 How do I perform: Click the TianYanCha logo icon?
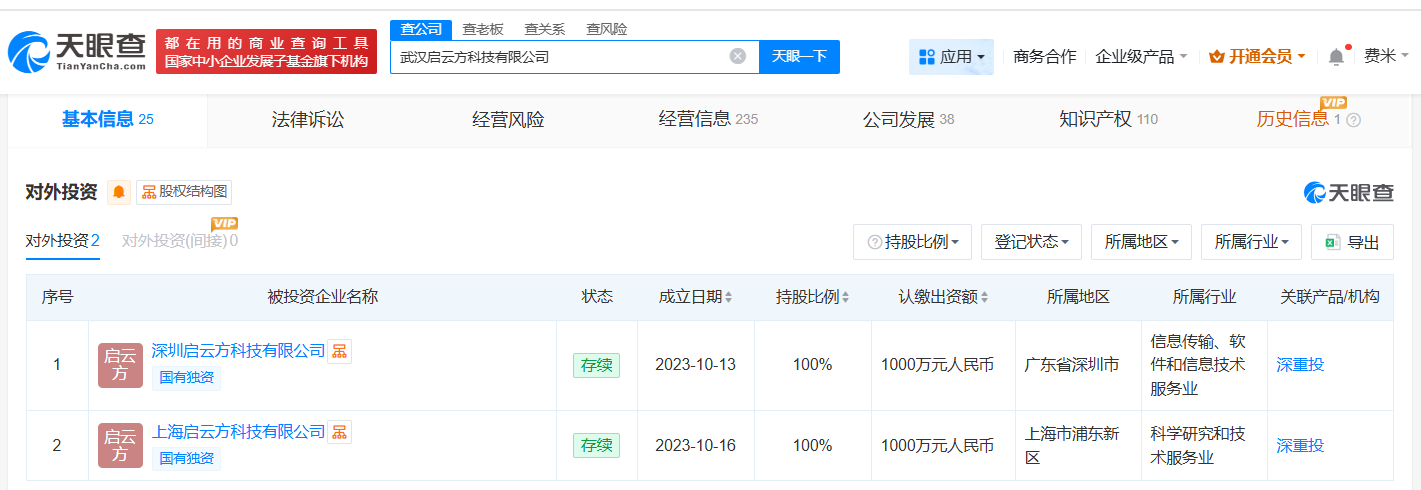point(30,54)
